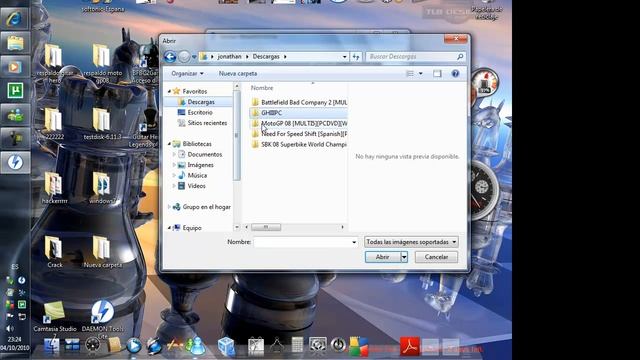This screenshot has width=640, height=360.
Task: Click the 23:24 clock on taskbar
Action: click(14, 339)
